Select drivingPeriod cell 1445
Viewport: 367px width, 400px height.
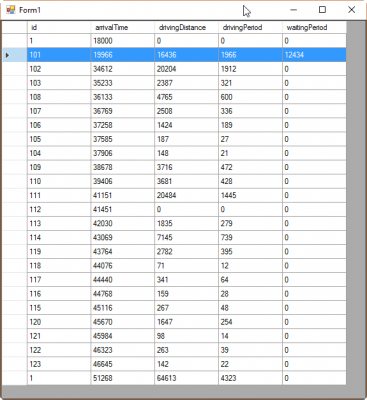[x=251, y=195]
